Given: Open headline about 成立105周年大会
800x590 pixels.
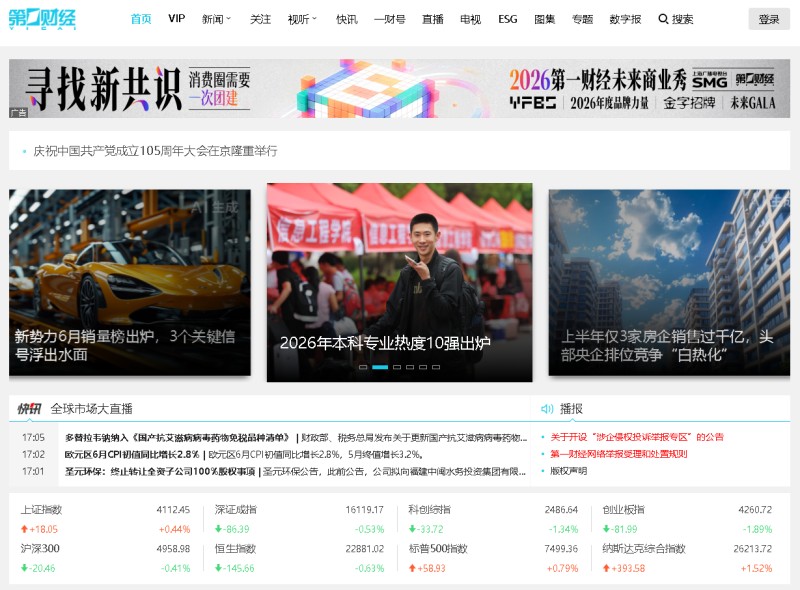Looking at the screenshot, I should tap(155, 151).
